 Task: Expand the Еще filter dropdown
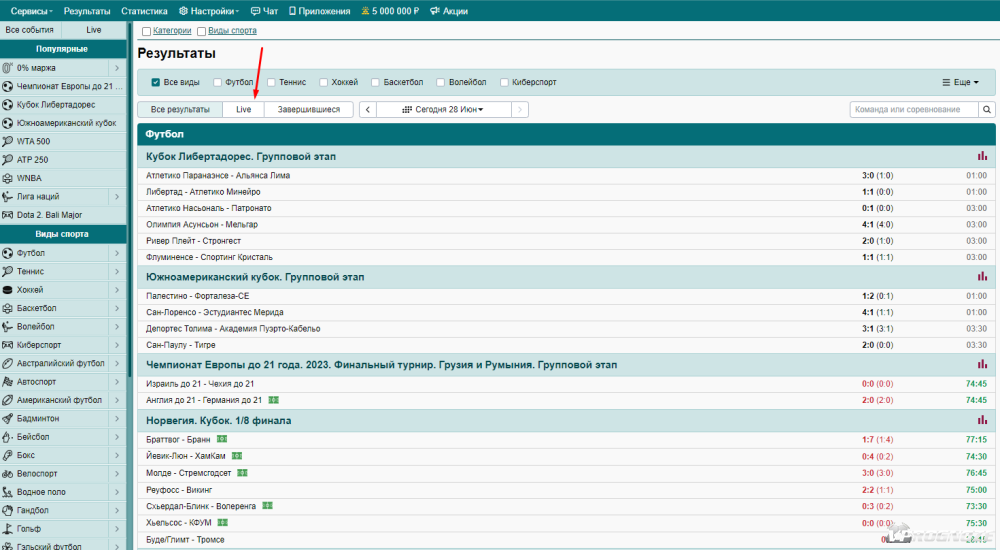pyautogui.click(x=960, y=82)
